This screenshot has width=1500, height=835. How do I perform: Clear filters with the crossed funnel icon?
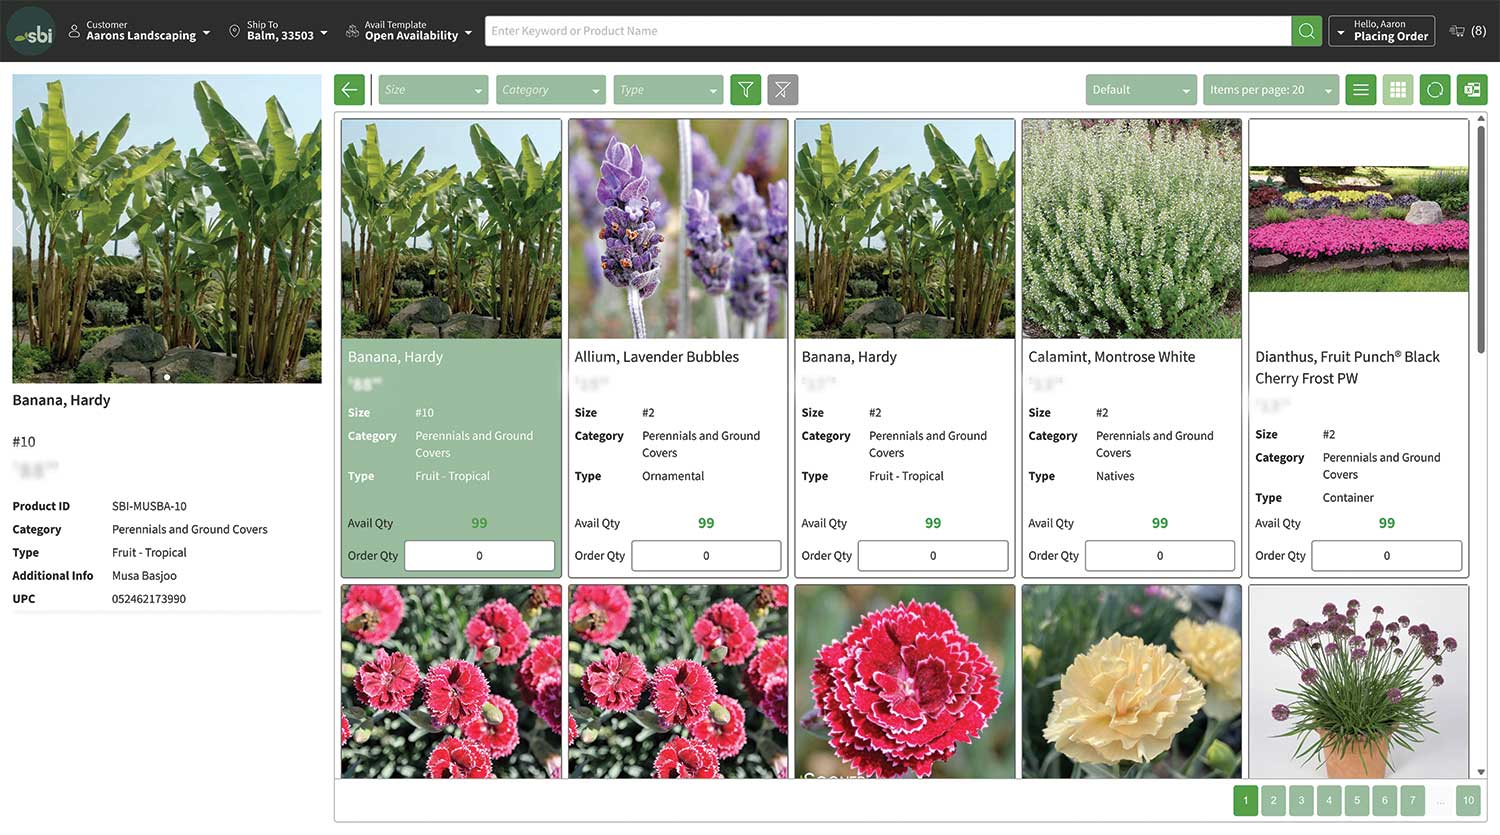[x=782, y=90]
